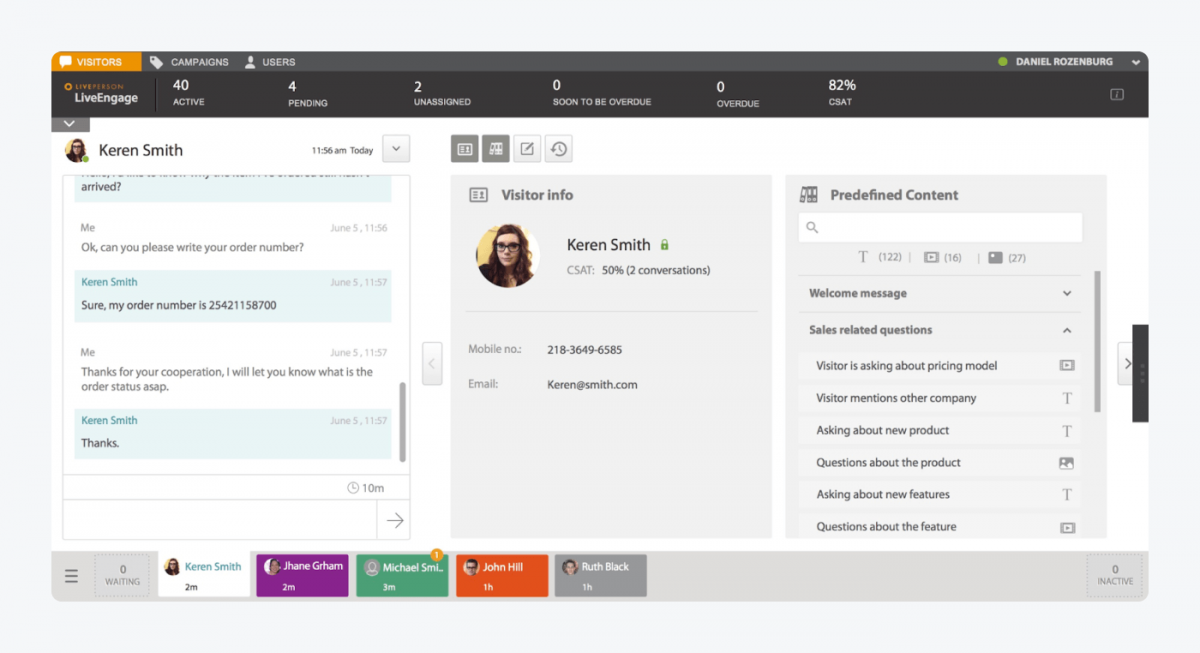1200x653 pixels.
Task: Switch to John Hill's conversation
Action: [x=502, y=575]
